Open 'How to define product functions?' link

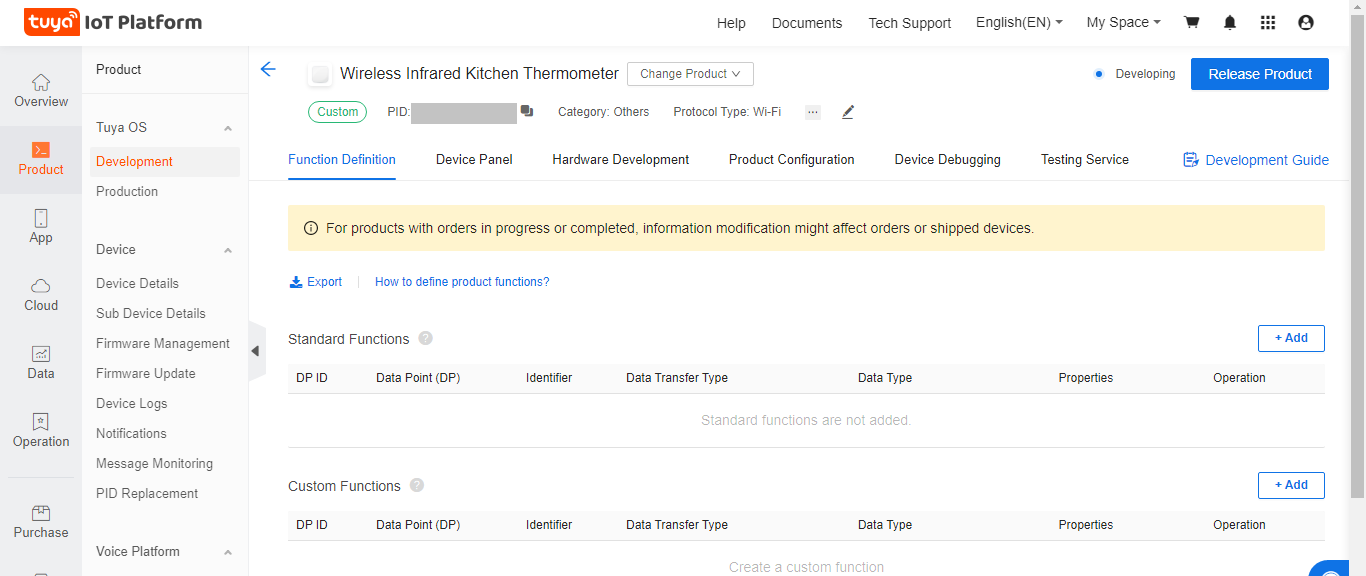tap(462, 282)
